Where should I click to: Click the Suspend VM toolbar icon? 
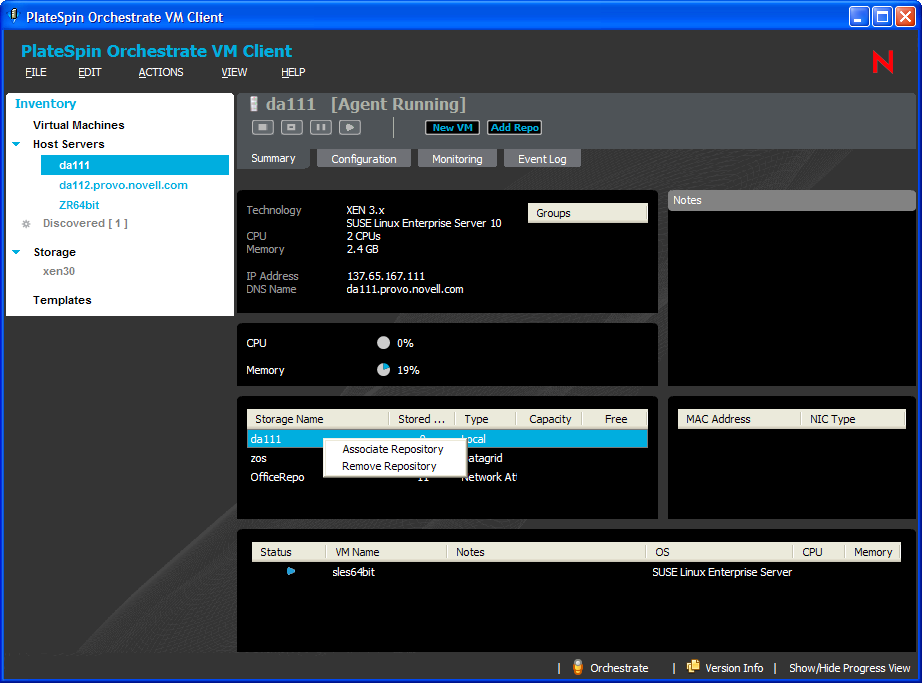click(292, 127)
